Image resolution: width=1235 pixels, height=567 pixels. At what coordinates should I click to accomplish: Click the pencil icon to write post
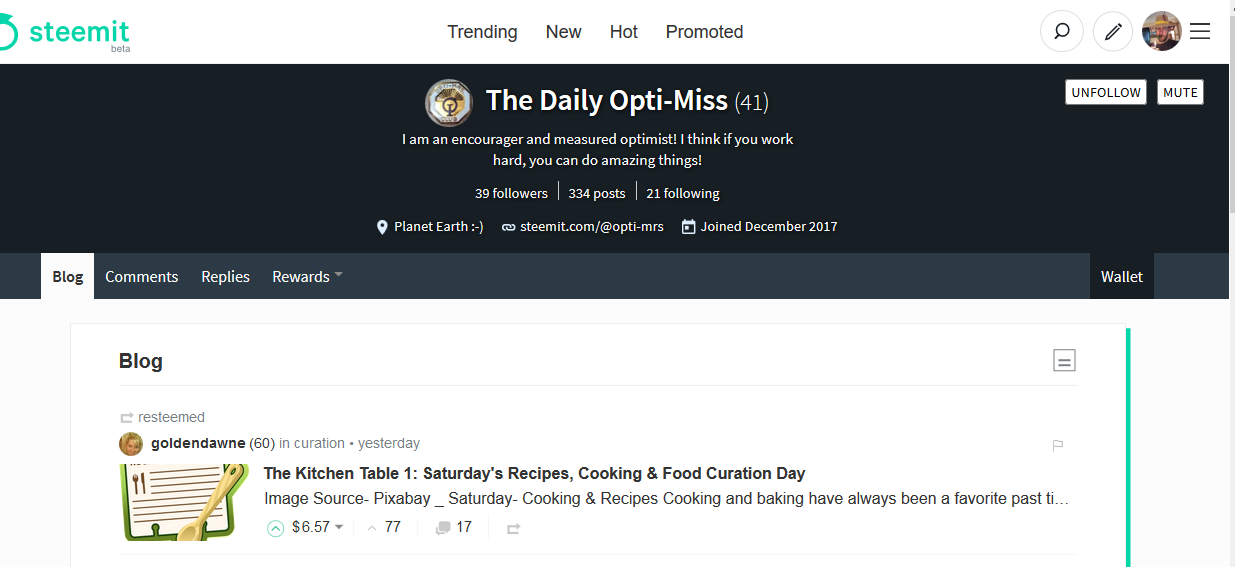[1112, 32]
